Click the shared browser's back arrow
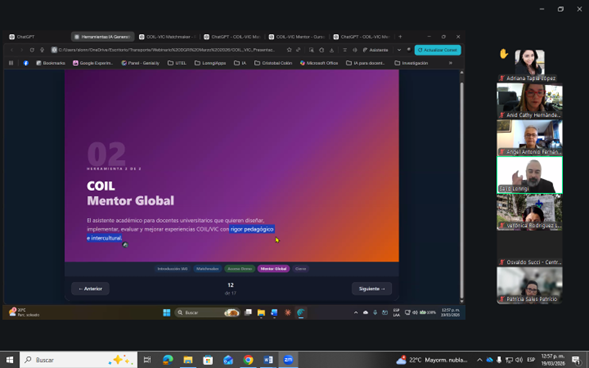This screenshot has width=589, height=368. click(12, 50)
